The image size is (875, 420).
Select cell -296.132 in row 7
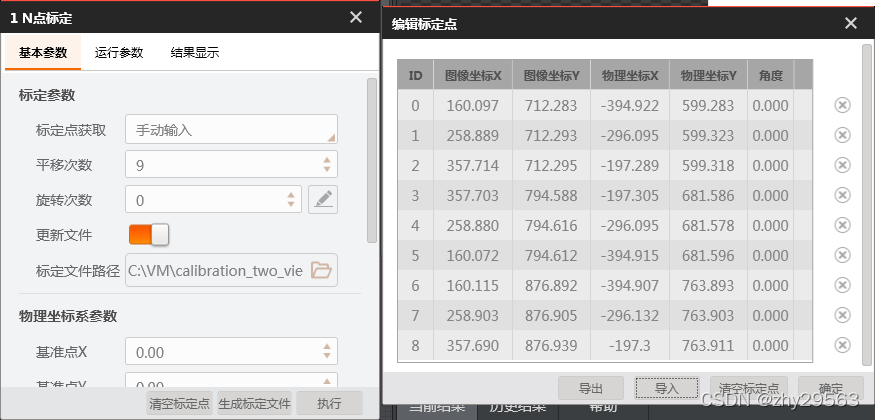click(x=630, y=316)
